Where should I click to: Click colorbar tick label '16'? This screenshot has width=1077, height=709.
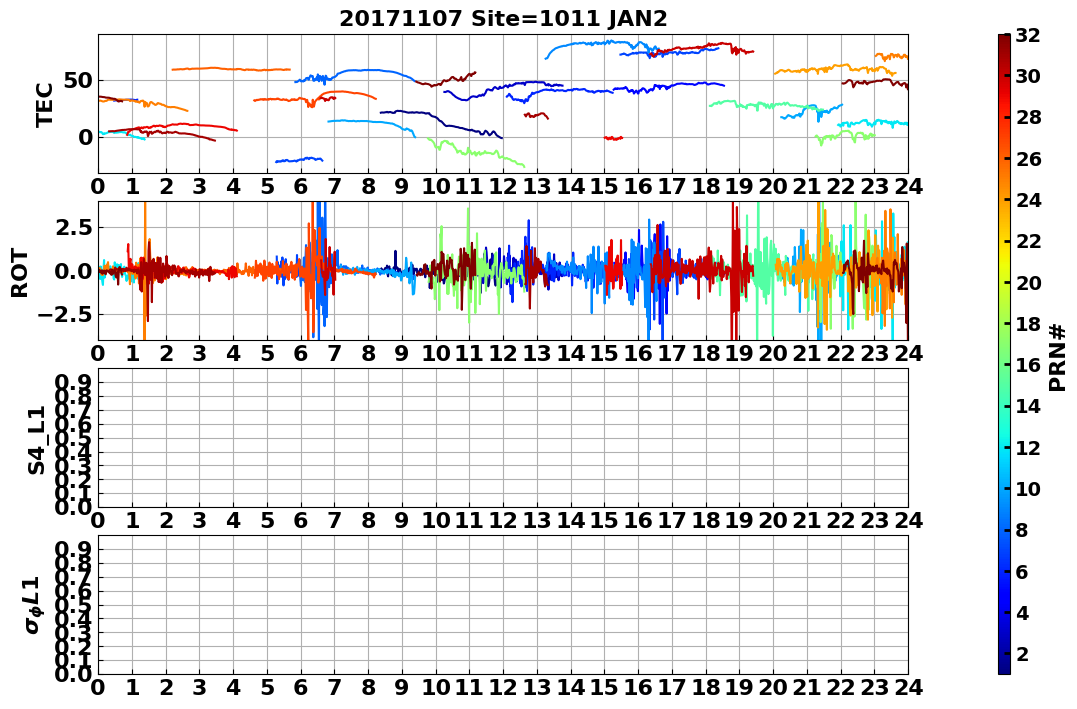(1028, 365)
